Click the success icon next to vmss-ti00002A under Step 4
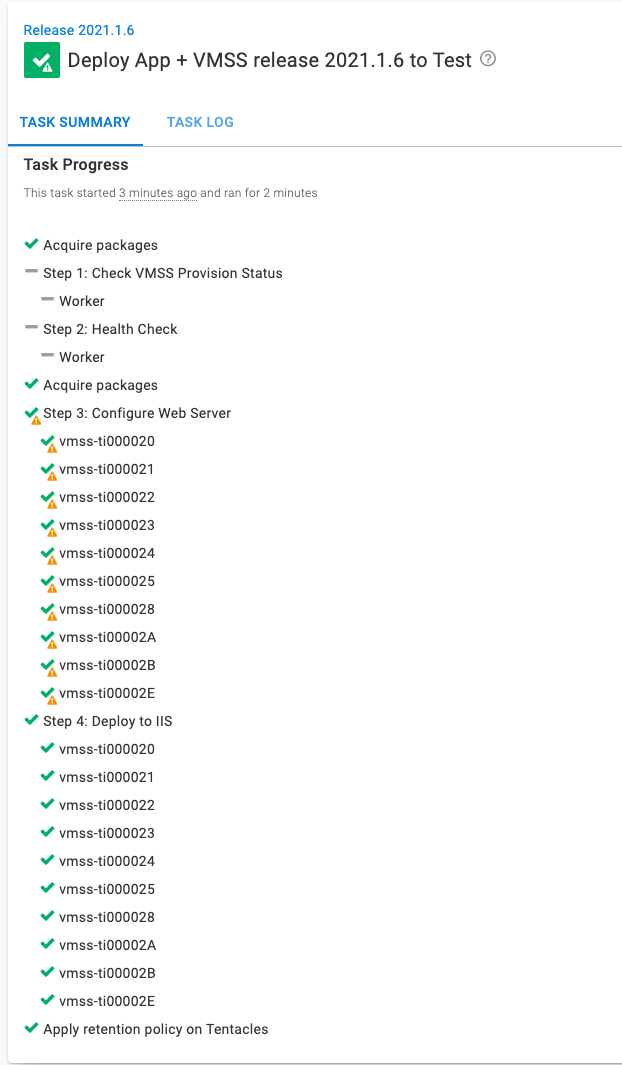Image resolution: width=622 pixels, height=1065 pixels. point(47,944)
